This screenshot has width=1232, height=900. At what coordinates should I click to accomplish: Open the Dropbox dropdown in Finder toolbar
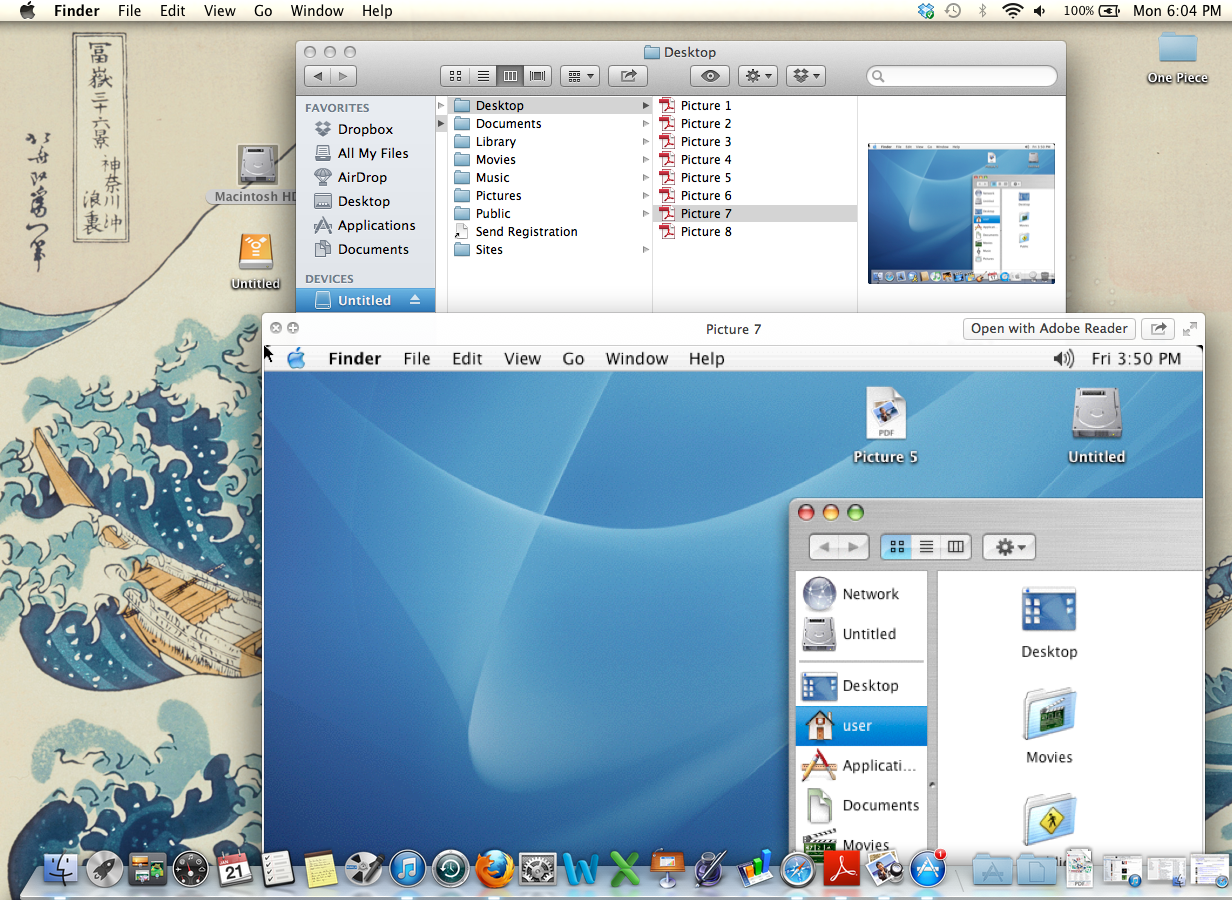tap(805, 76)
